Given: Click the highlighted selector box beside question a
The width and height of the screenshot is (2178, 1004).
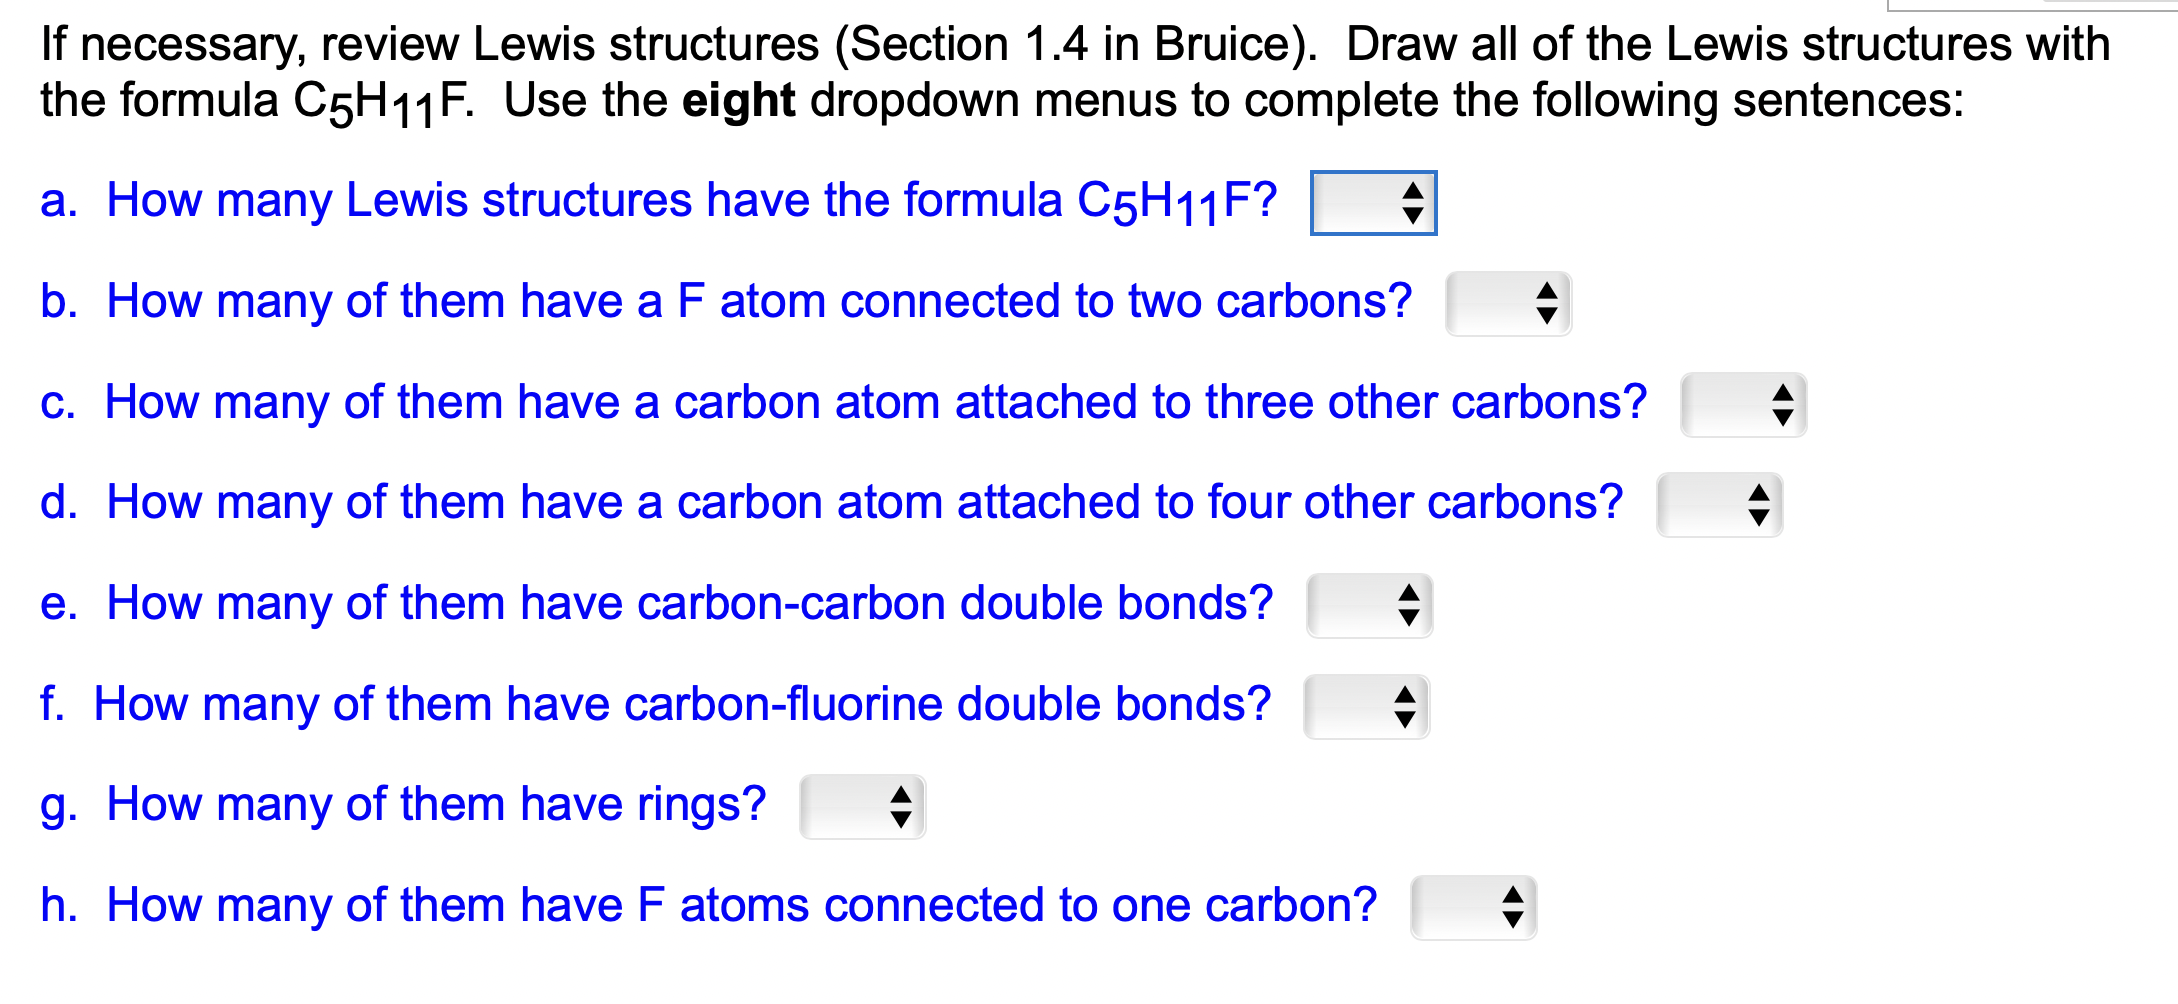Looking at the screenshot, I should 1374,204.
